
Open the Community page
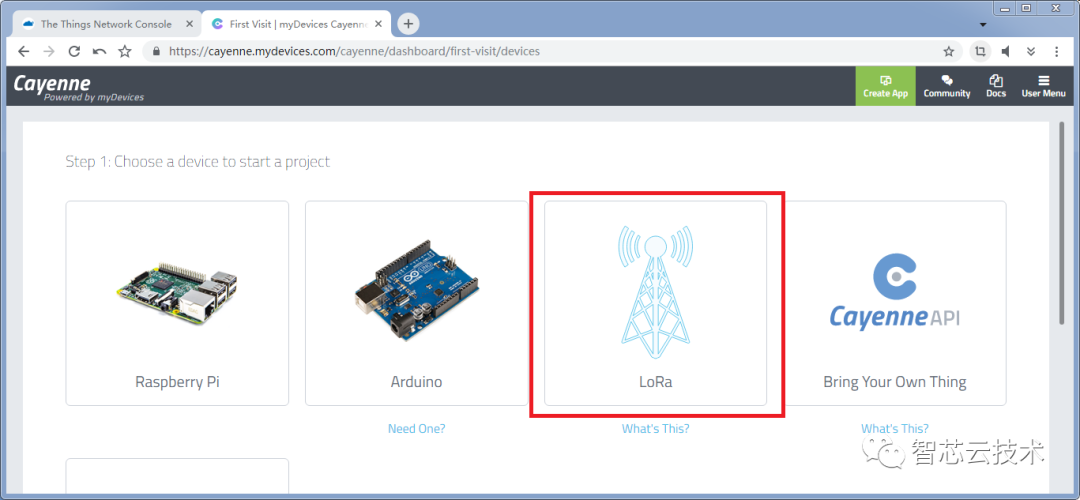[x=947, y=86]
